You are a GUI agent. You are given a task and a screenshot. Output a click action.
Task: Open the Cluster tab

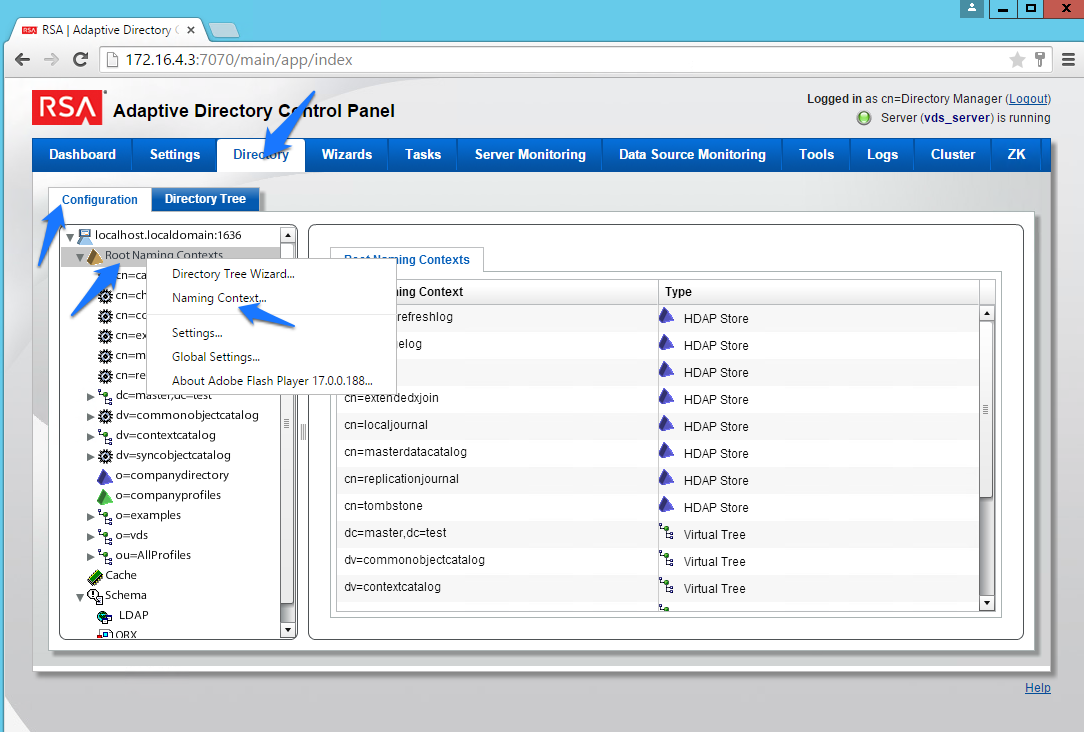953,155
